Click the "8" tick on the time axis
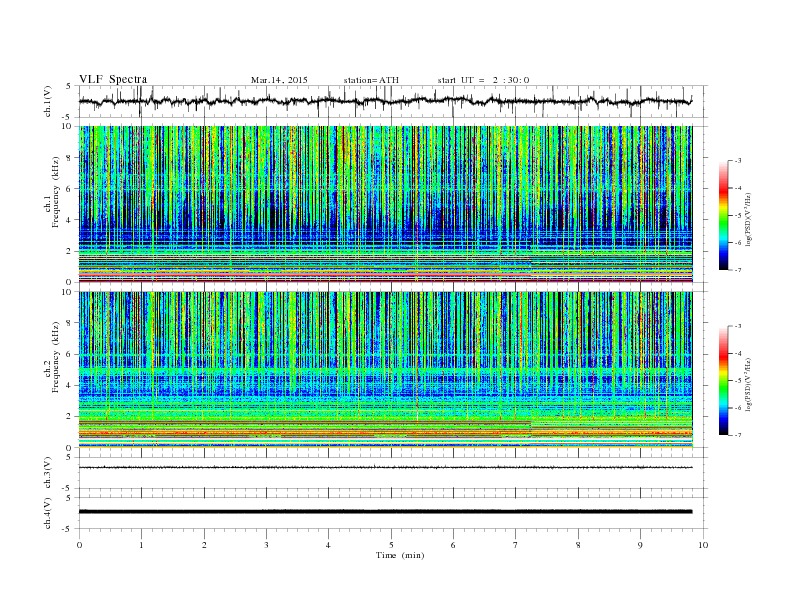 [x=578, y=545]
